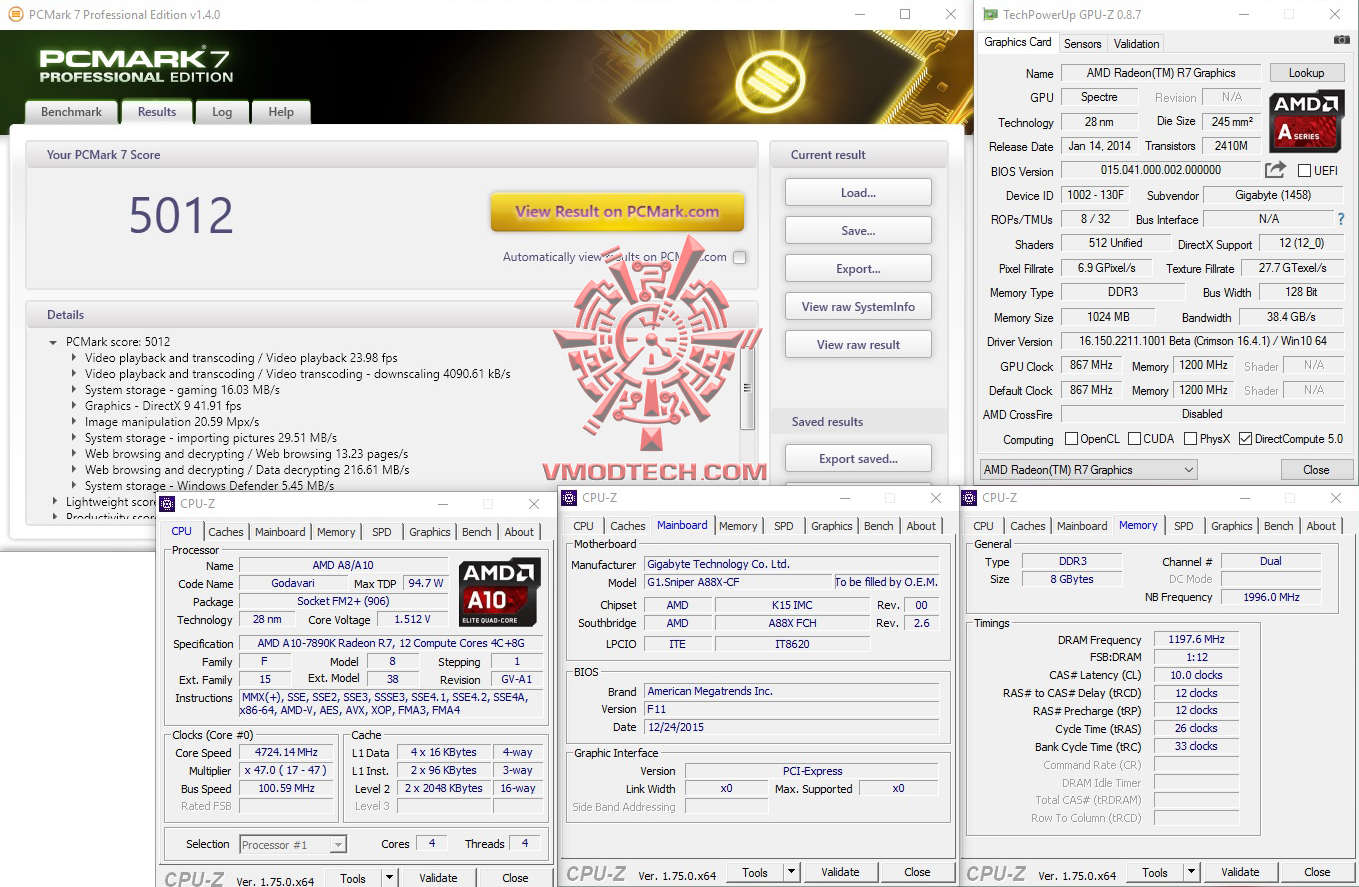This screenshot has height=887, width=1359.
Task: Enable the OpenCL checkbox
Action: (x=1072, y=439)
